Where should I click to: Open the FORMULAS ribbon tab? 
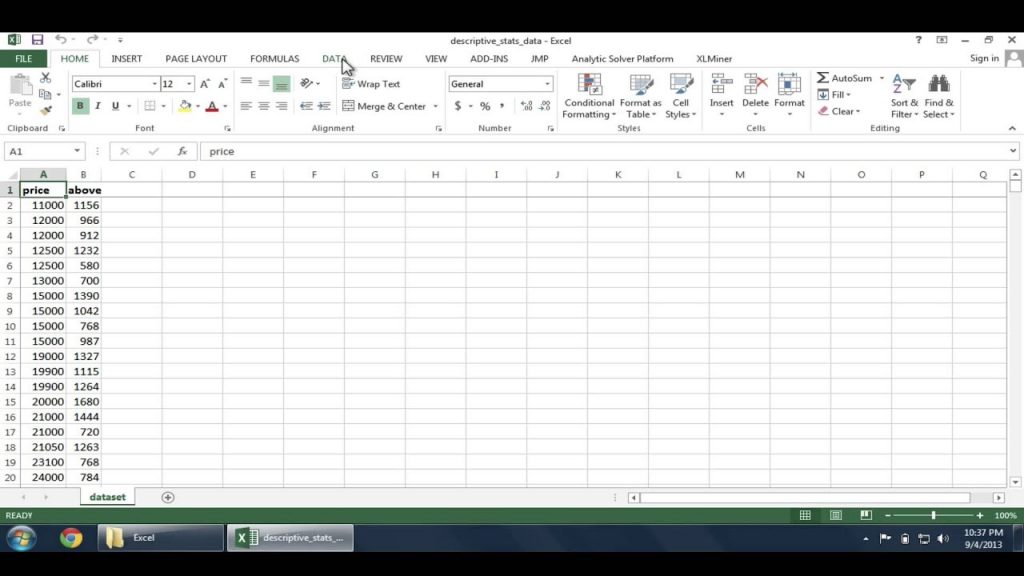[274, 58]
